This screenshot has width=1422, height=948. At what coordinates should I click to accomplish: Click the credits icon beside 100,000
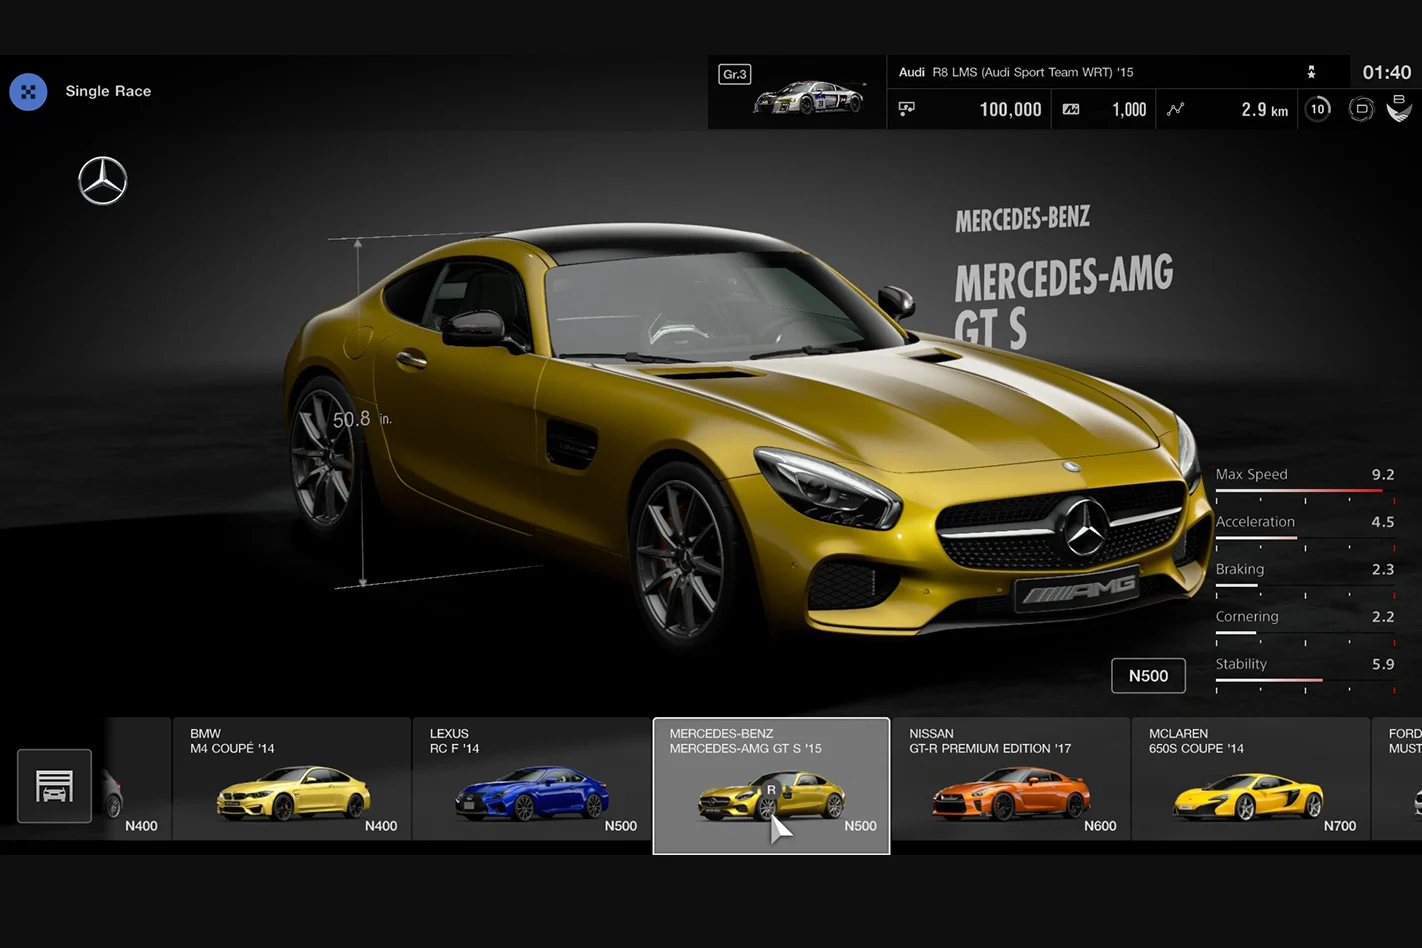point(907,109)
